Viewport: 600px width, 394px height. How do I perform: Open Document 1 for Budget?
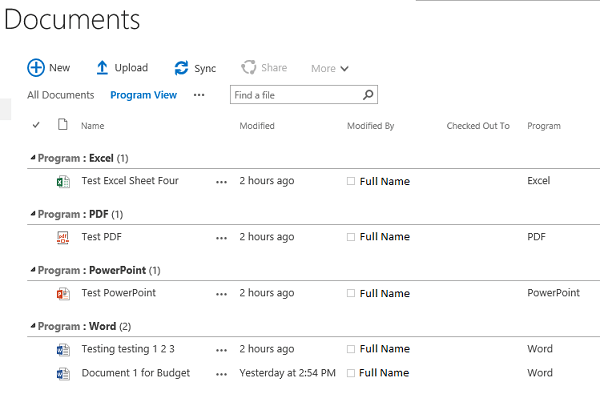(x=136, y=373)
